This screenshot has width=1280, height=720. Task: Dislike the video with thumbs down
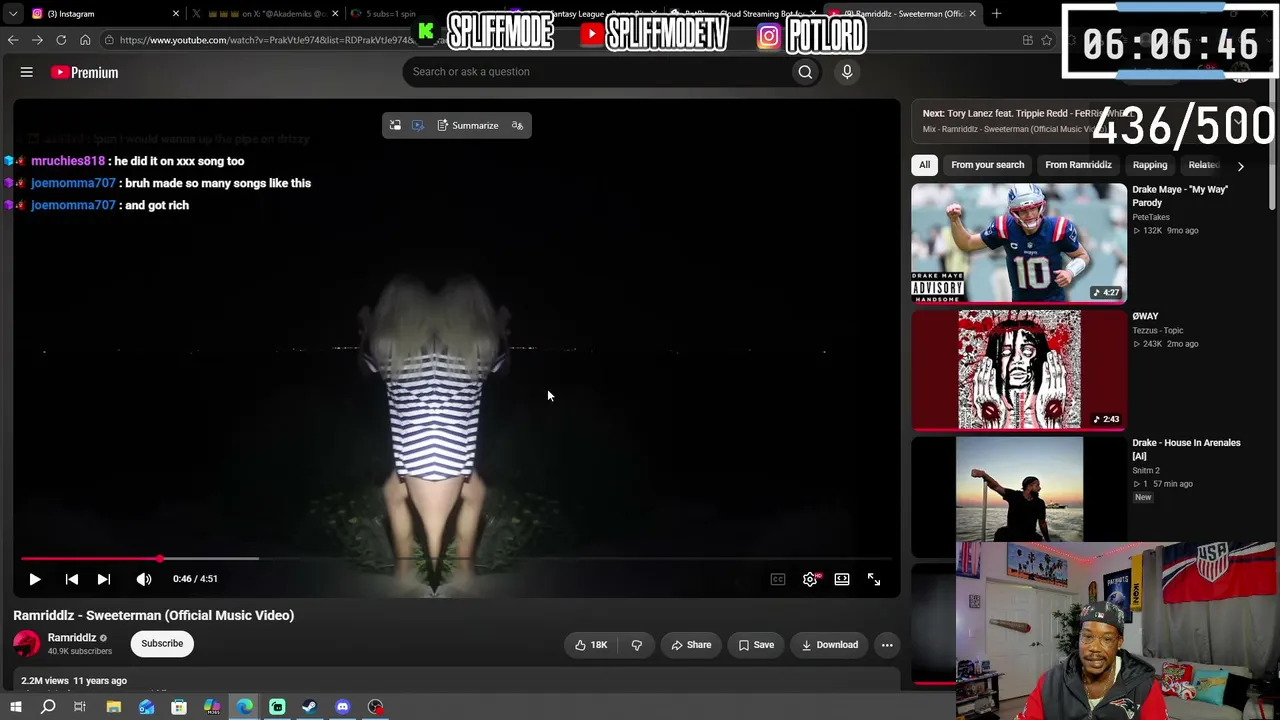click(637, 645)
